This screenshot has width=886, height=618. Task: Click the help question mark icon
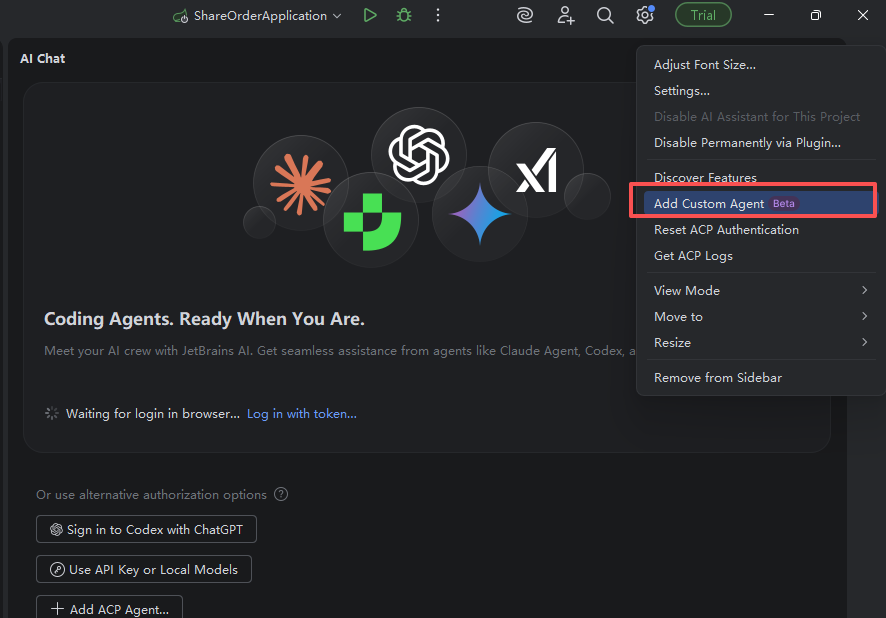click(281, 494)
